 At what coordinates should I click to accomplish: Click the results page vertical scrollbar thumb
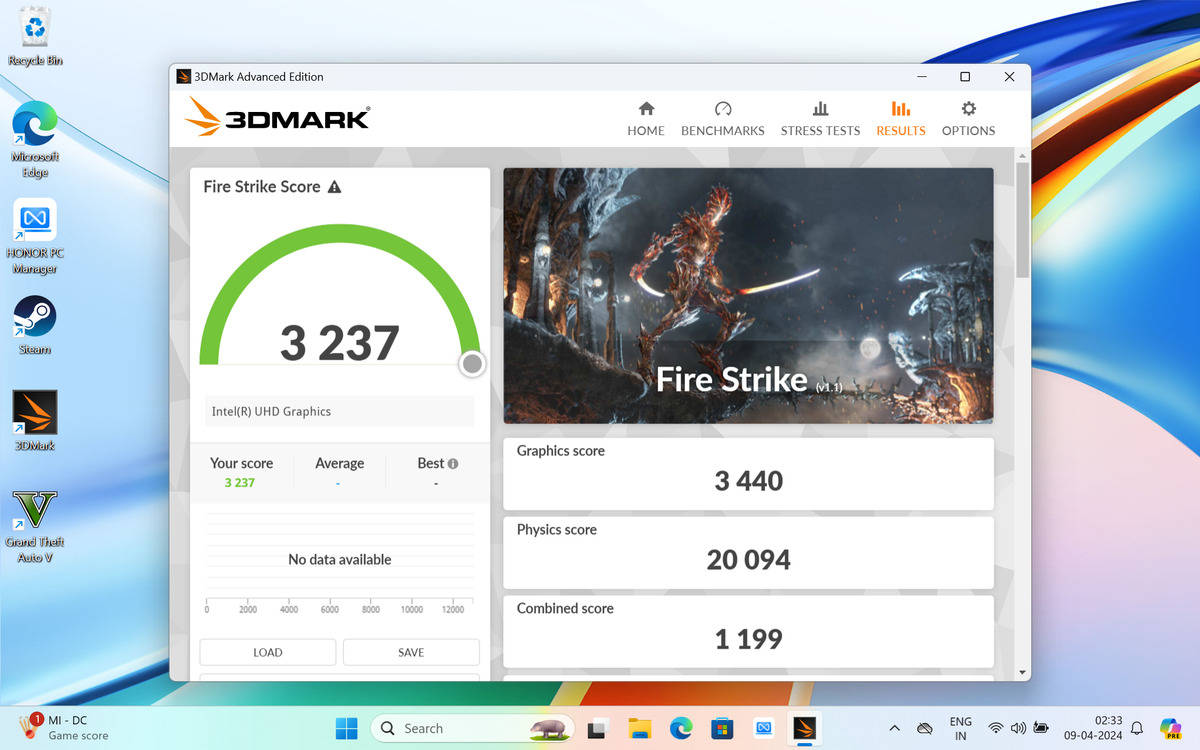pyautogui.click(x=1022, y=220)
